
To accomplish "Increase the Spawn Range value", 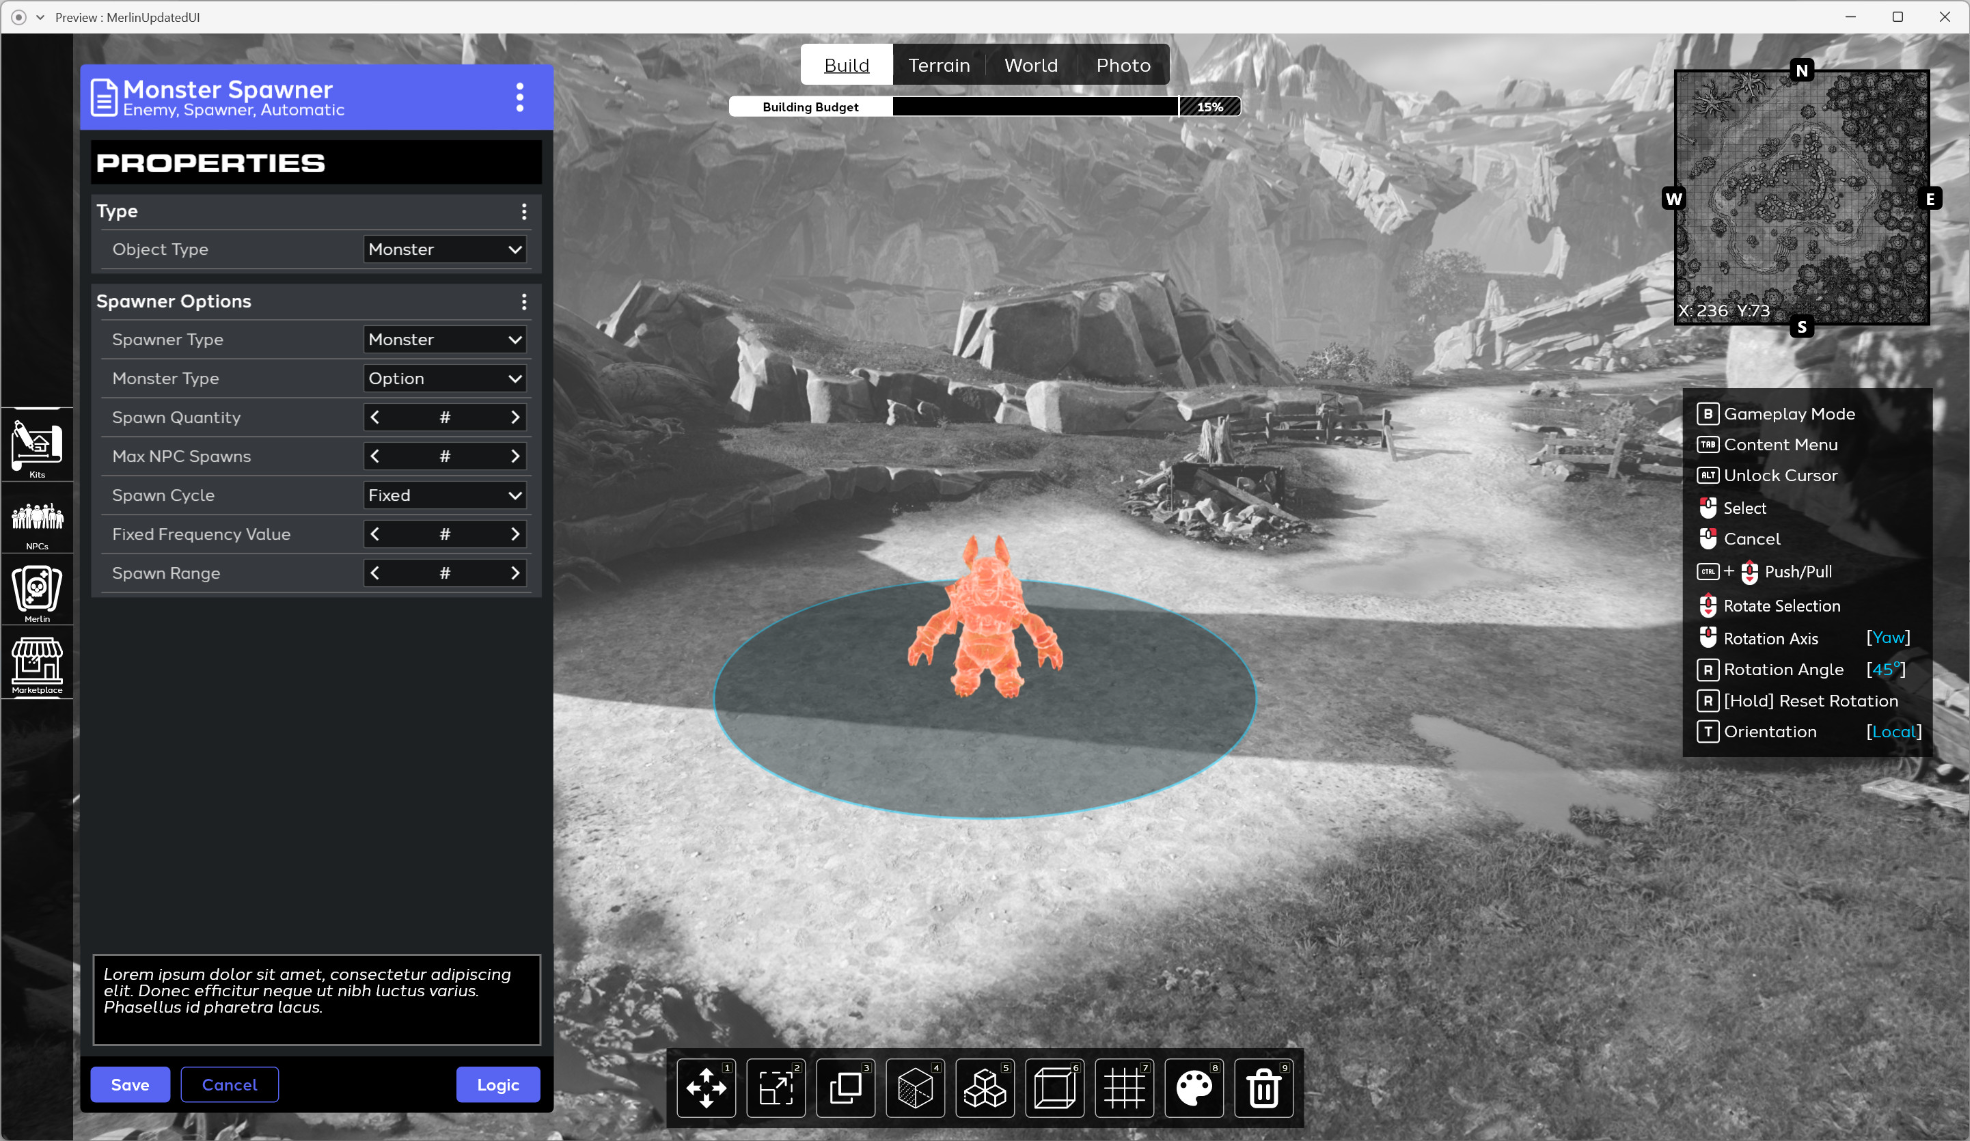I will [515, 573].
